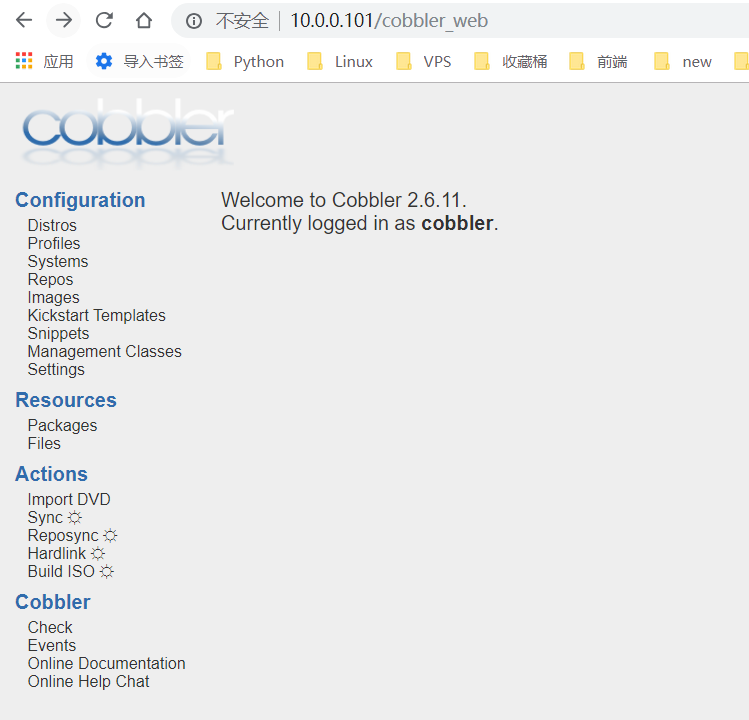Focus the address bar URL
The image size is (749, 720).
(x=389, y=21)
